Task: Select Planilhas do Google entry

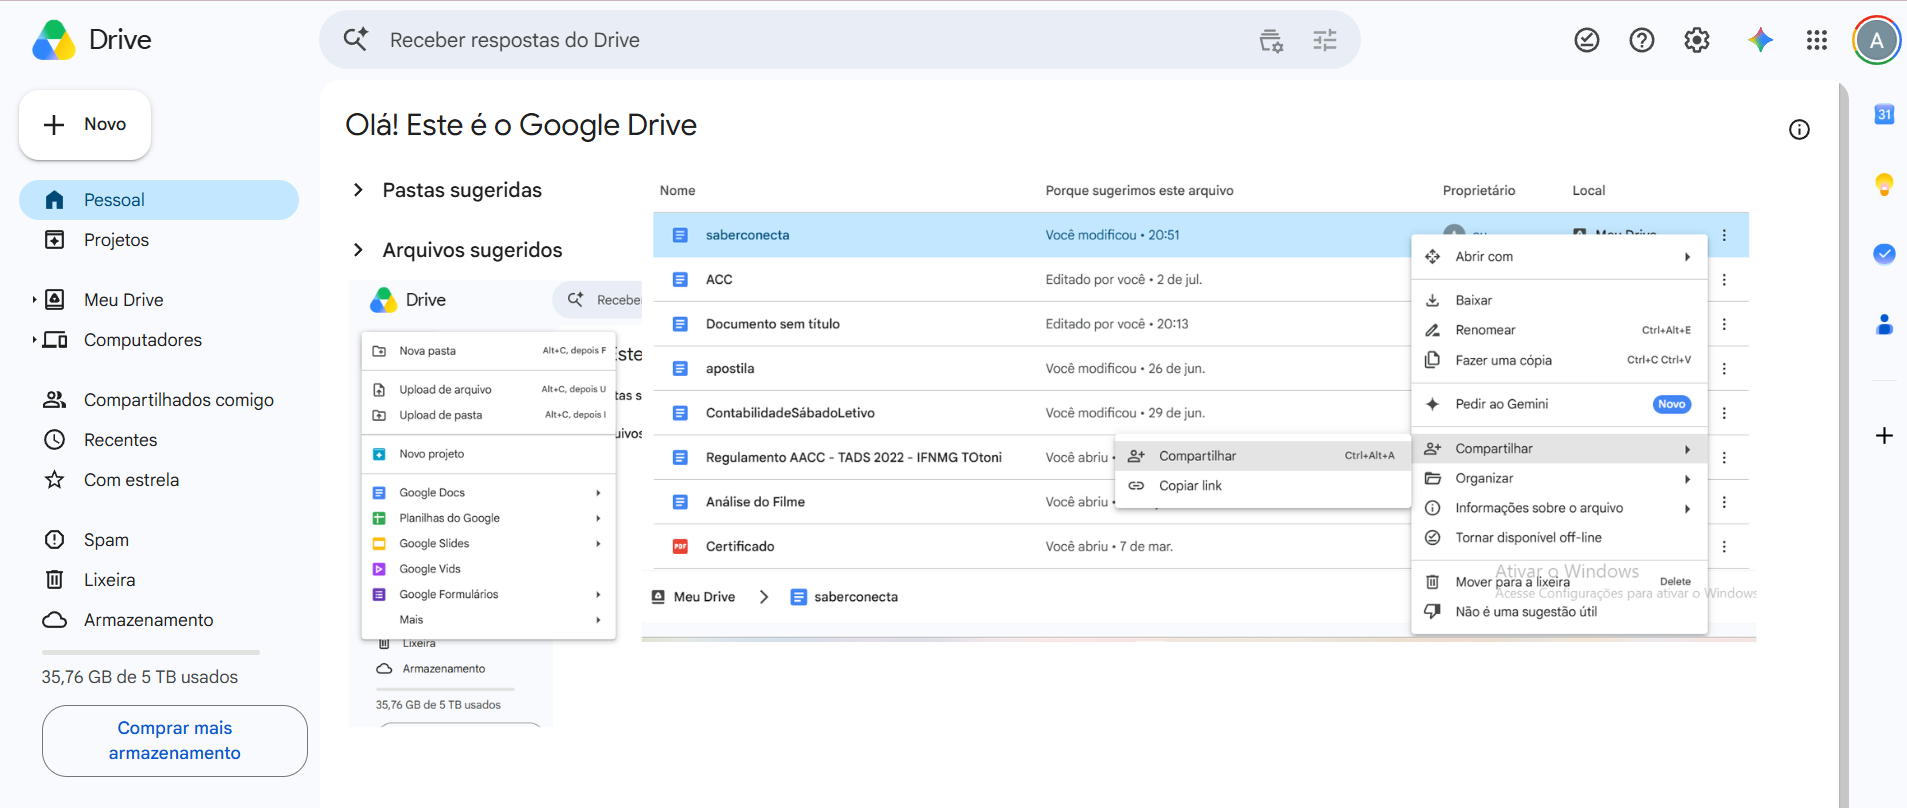Action: pos(488,518)
